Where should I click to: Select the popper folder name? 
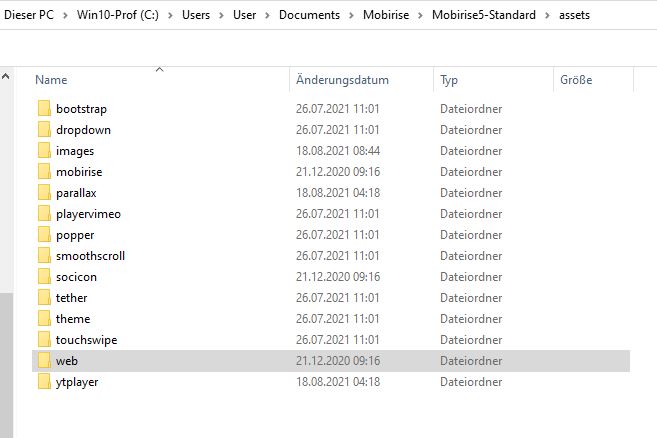[75, 235]
